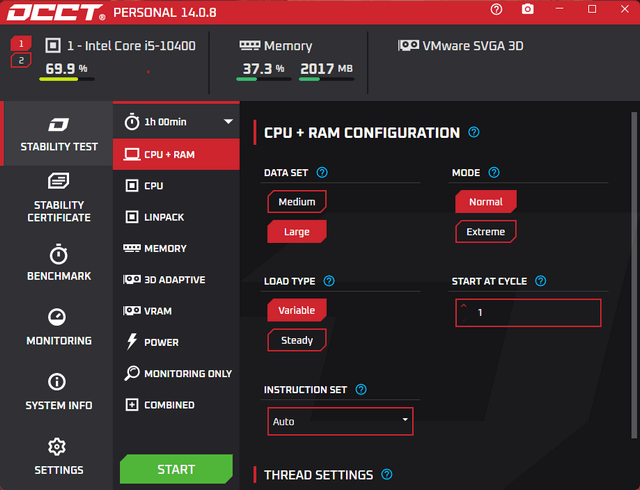Click the Start At Cycle input field
The width and height of the screenshot is (640, 490).
528,313
